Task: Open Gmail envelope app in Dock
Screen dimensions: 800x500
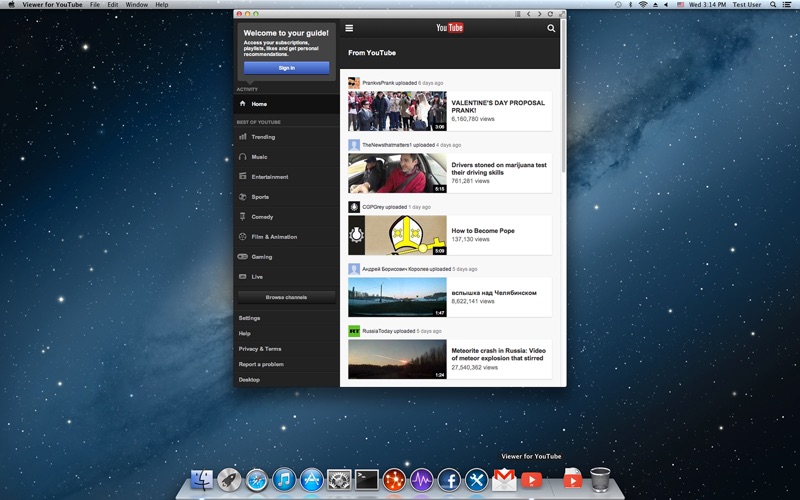Action: [x=504, y=480]
